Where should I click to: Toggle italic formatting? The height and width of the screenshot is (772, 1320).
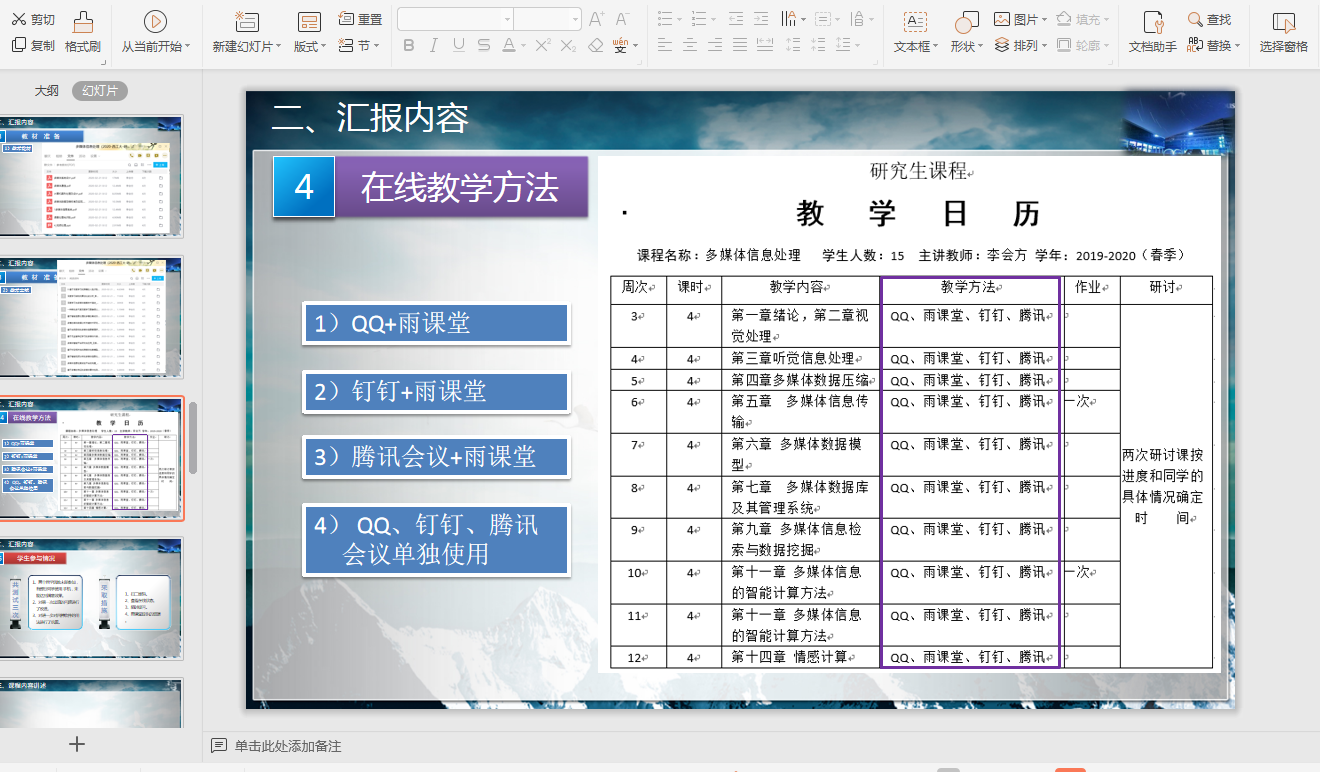point(433,45)
